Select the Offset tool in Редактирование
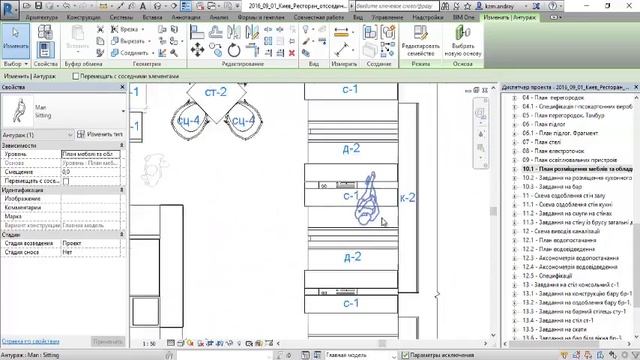The width and height of the screenshot is (640, 360). pyautogui.click(x=216, y=32)
